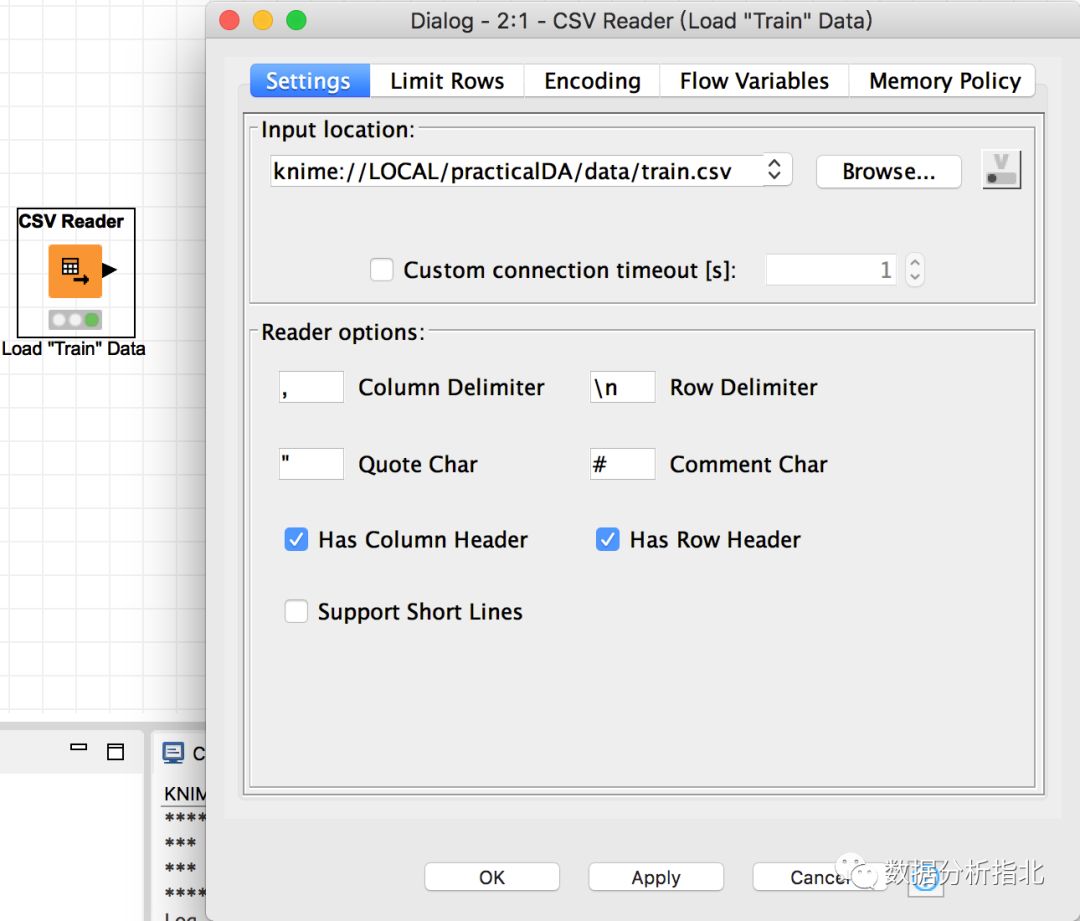
Task: Click the Load "Train" Data node label
Action: click(x=74, y=349)
